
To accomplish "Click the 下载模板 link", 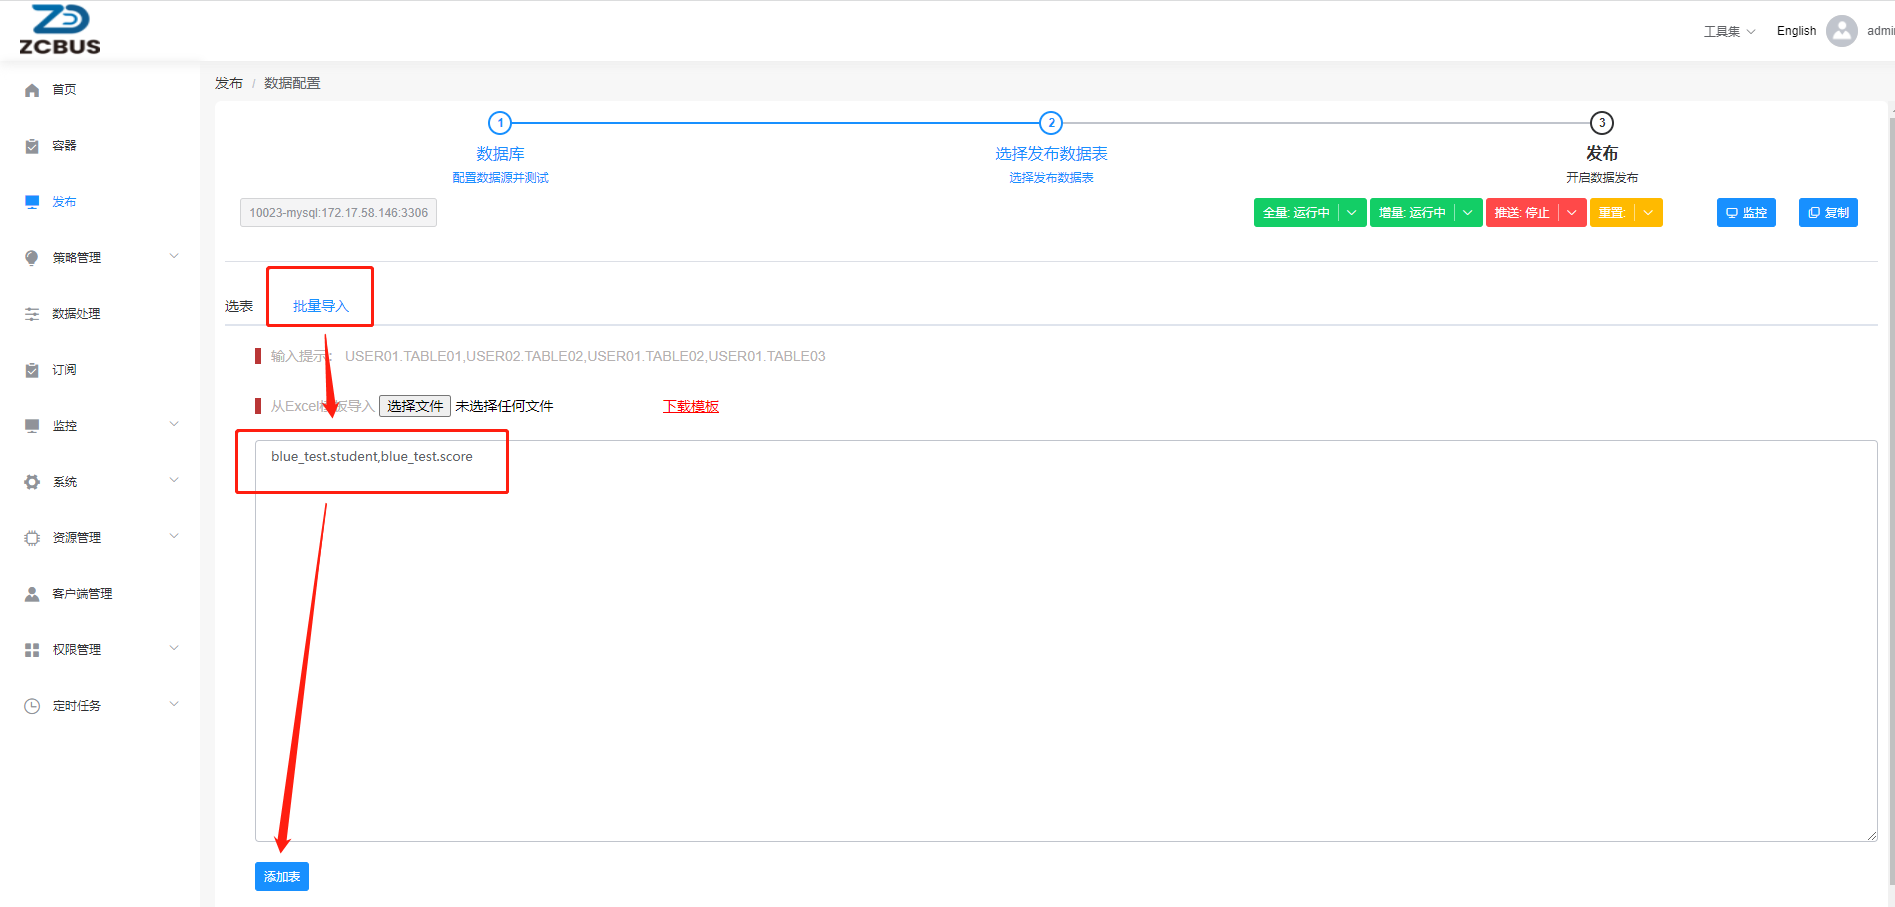I will [x=691, y=406].
